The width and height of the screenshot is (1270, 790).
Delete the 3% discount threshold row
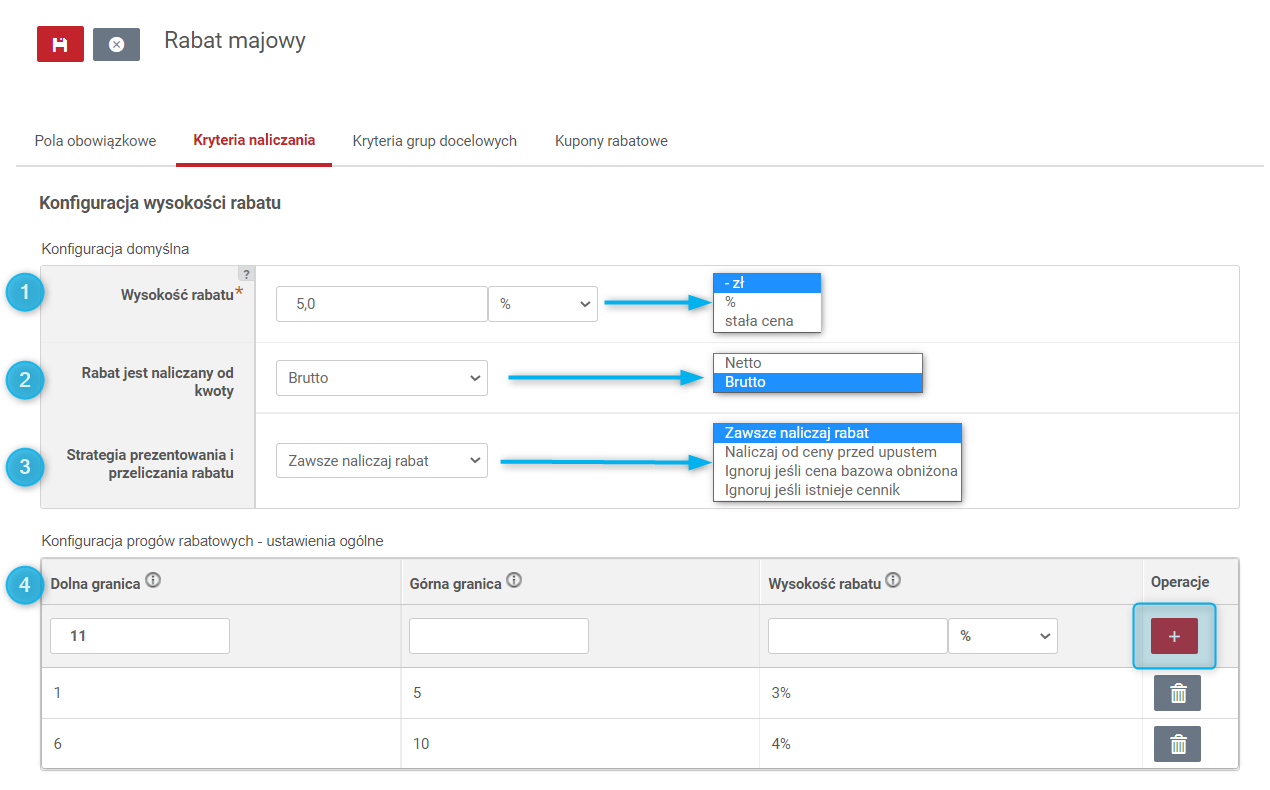(1177, 693)
